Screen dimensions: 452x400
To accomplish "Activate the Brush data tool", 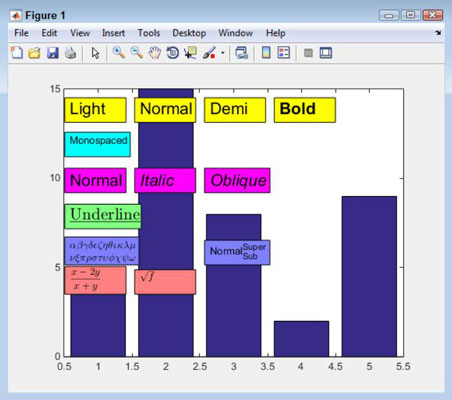I will coord(209,53).
